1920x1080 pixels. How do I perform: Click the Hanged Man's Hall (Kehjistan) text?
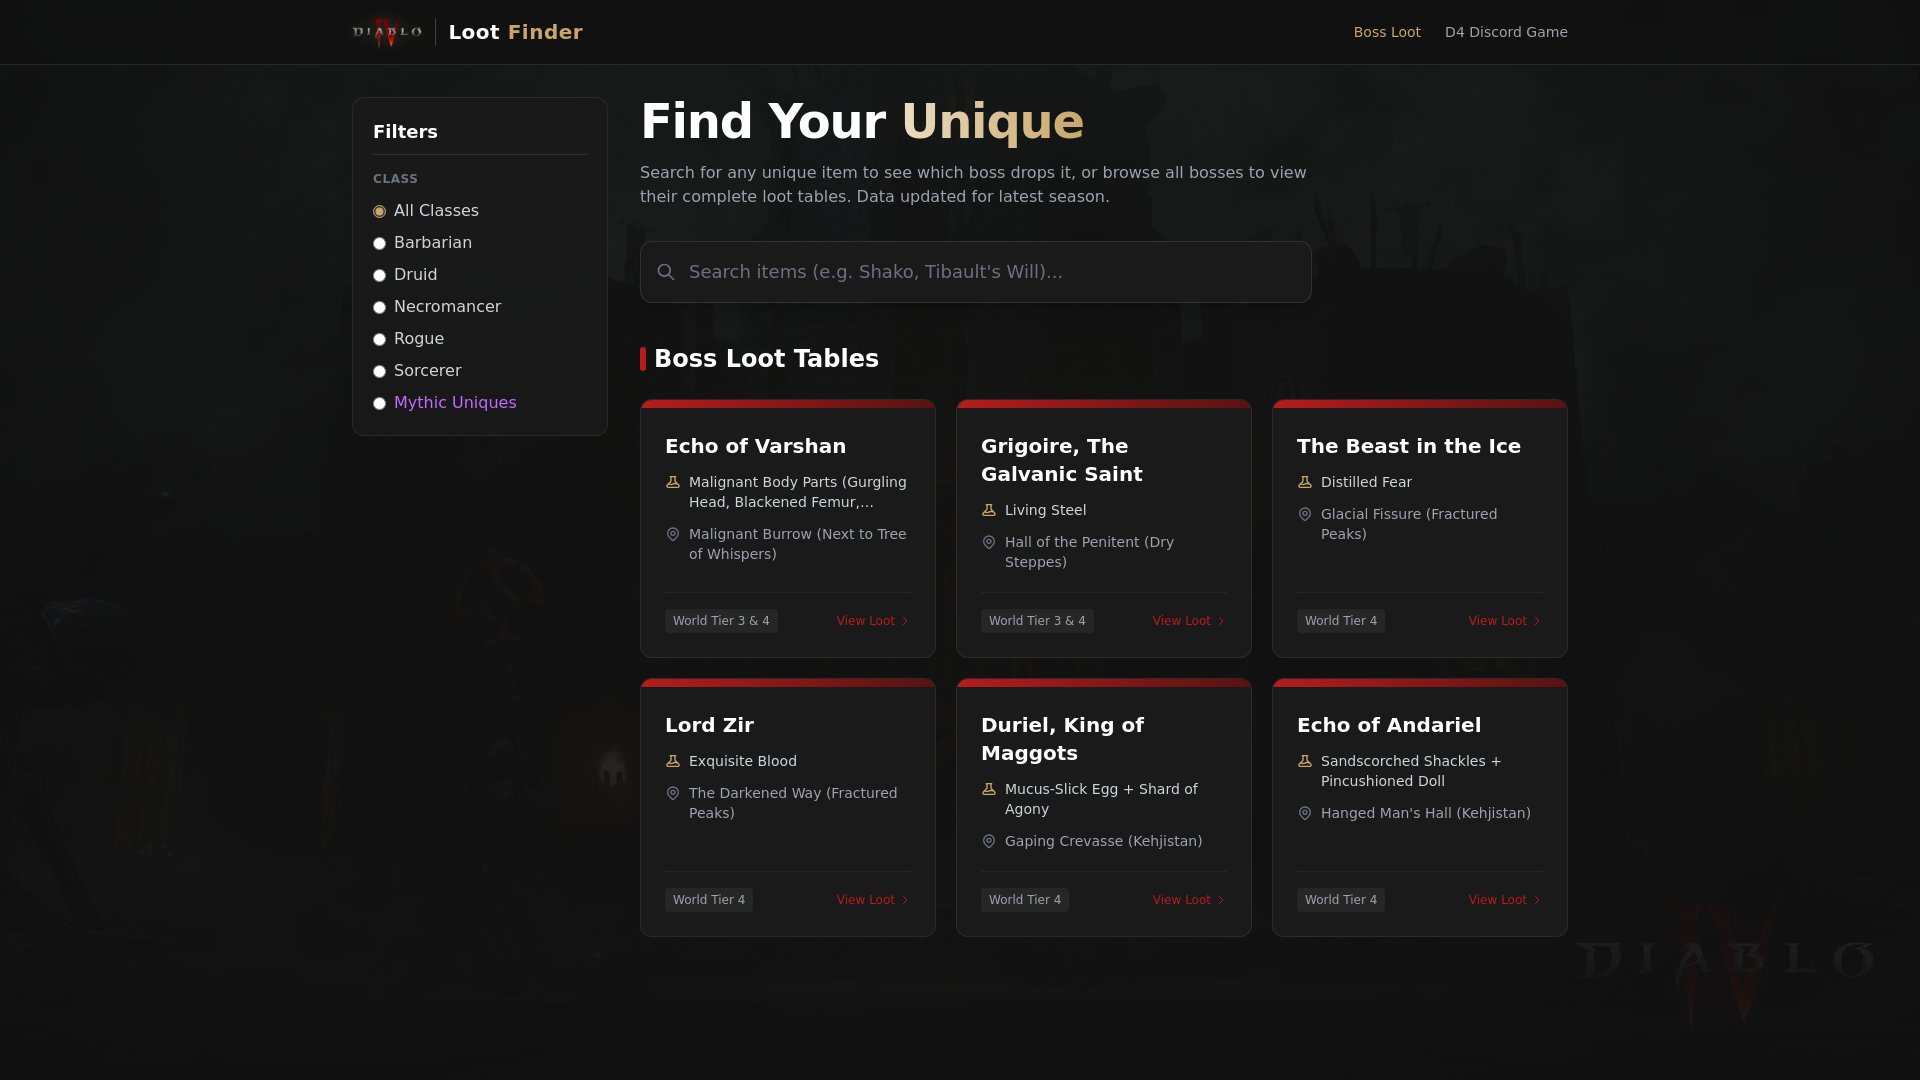point(1426,813)
